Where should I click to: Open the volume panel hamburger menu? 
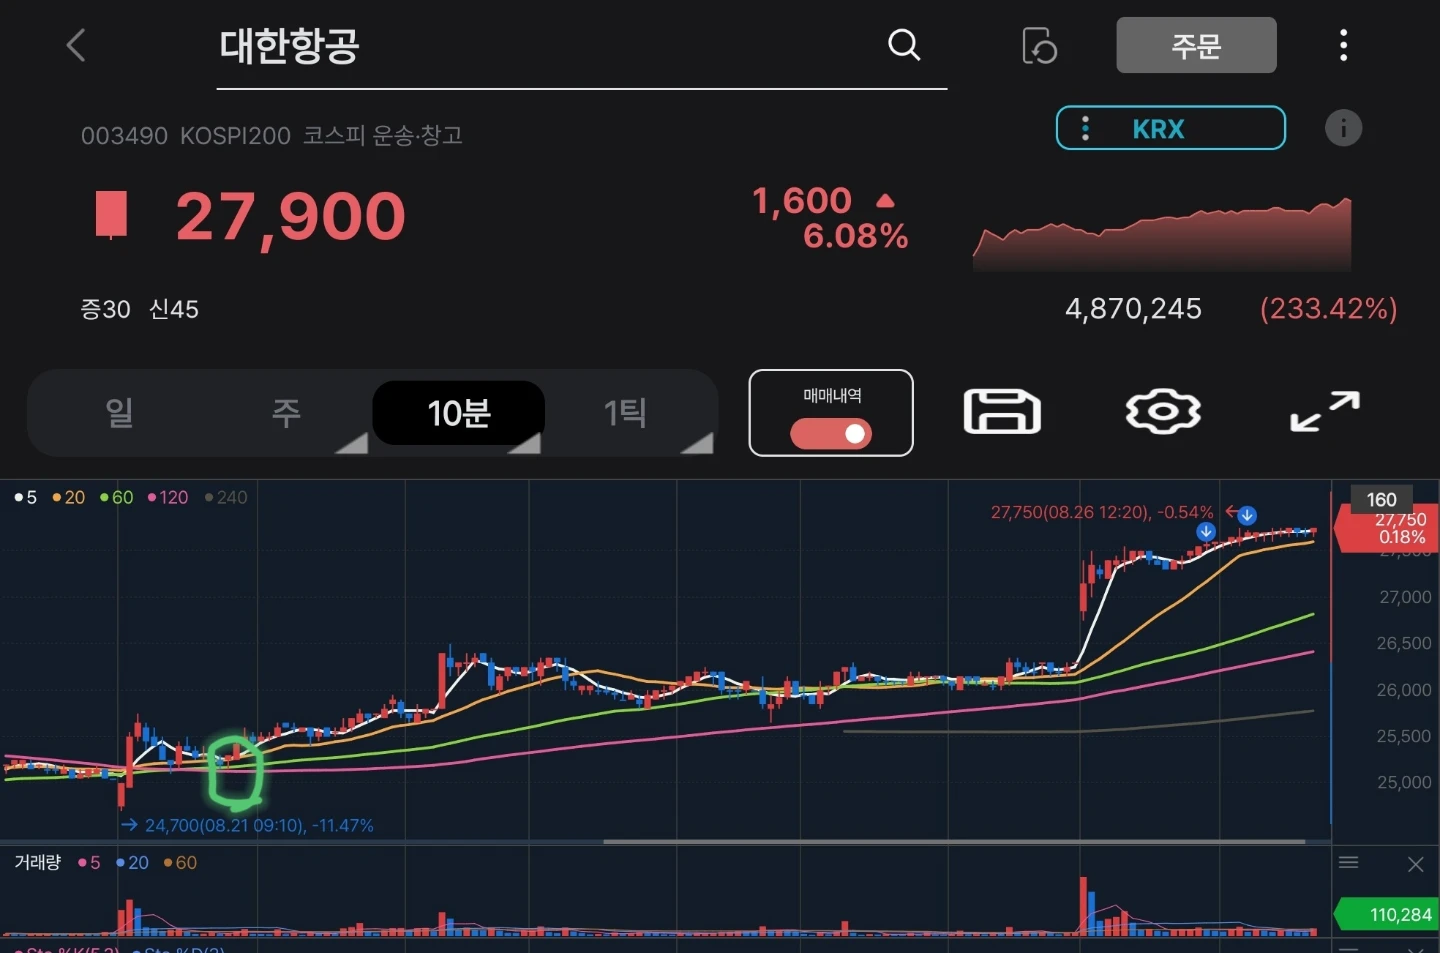coord(1348,863)
